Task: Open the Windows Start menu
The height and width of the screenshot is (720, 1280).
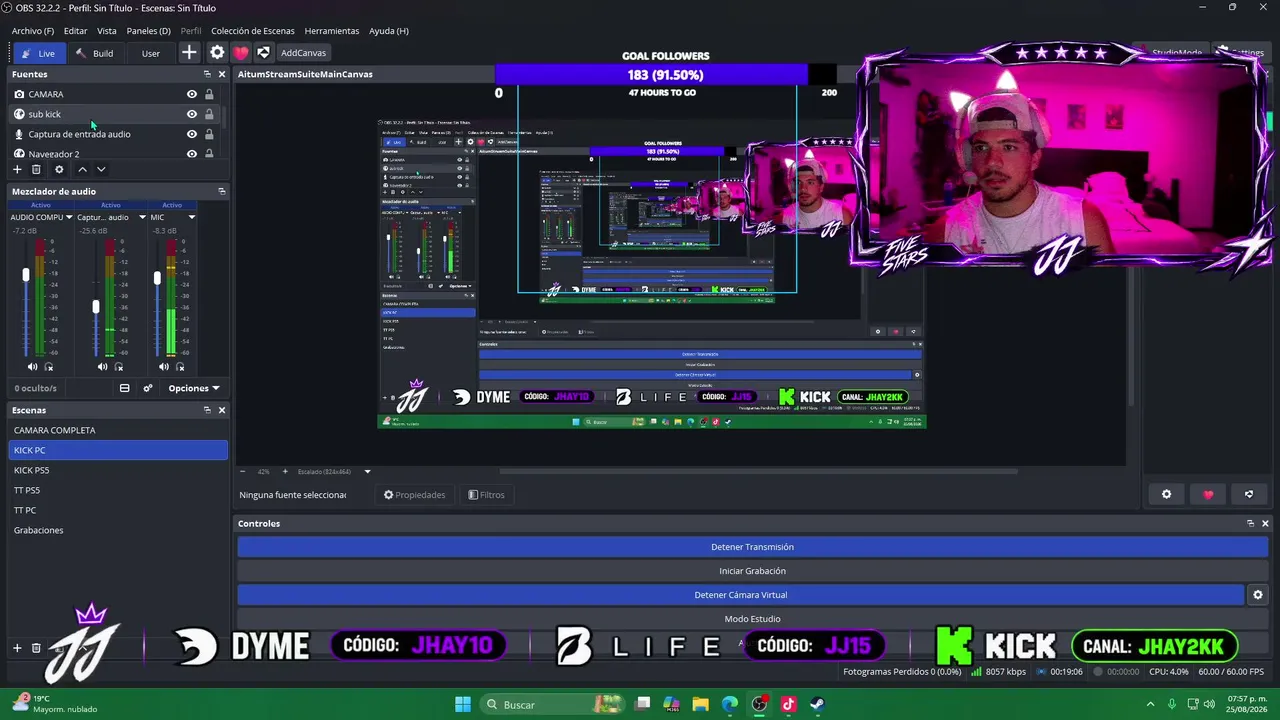Action: [x=463, y=704]
